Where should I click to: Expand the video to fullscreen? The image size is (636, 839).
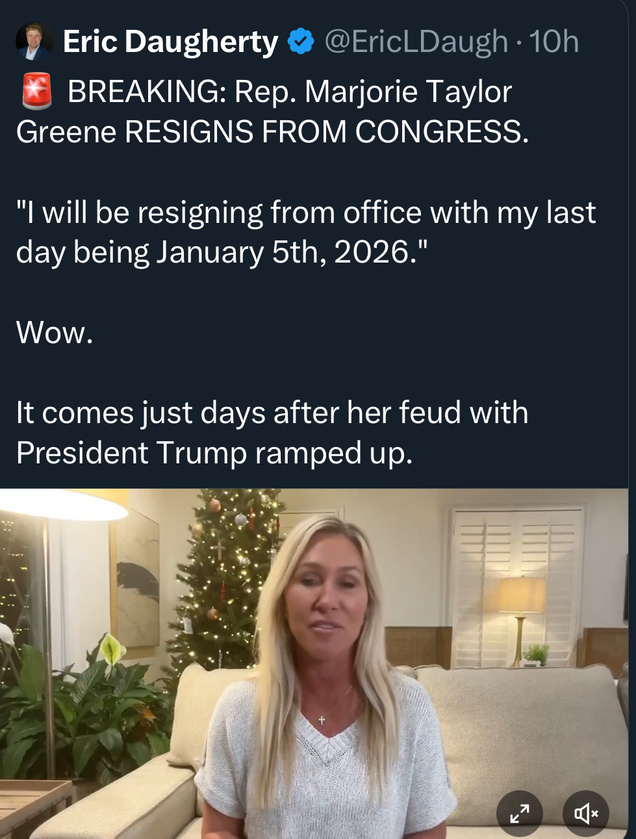[x=519, y=813]
